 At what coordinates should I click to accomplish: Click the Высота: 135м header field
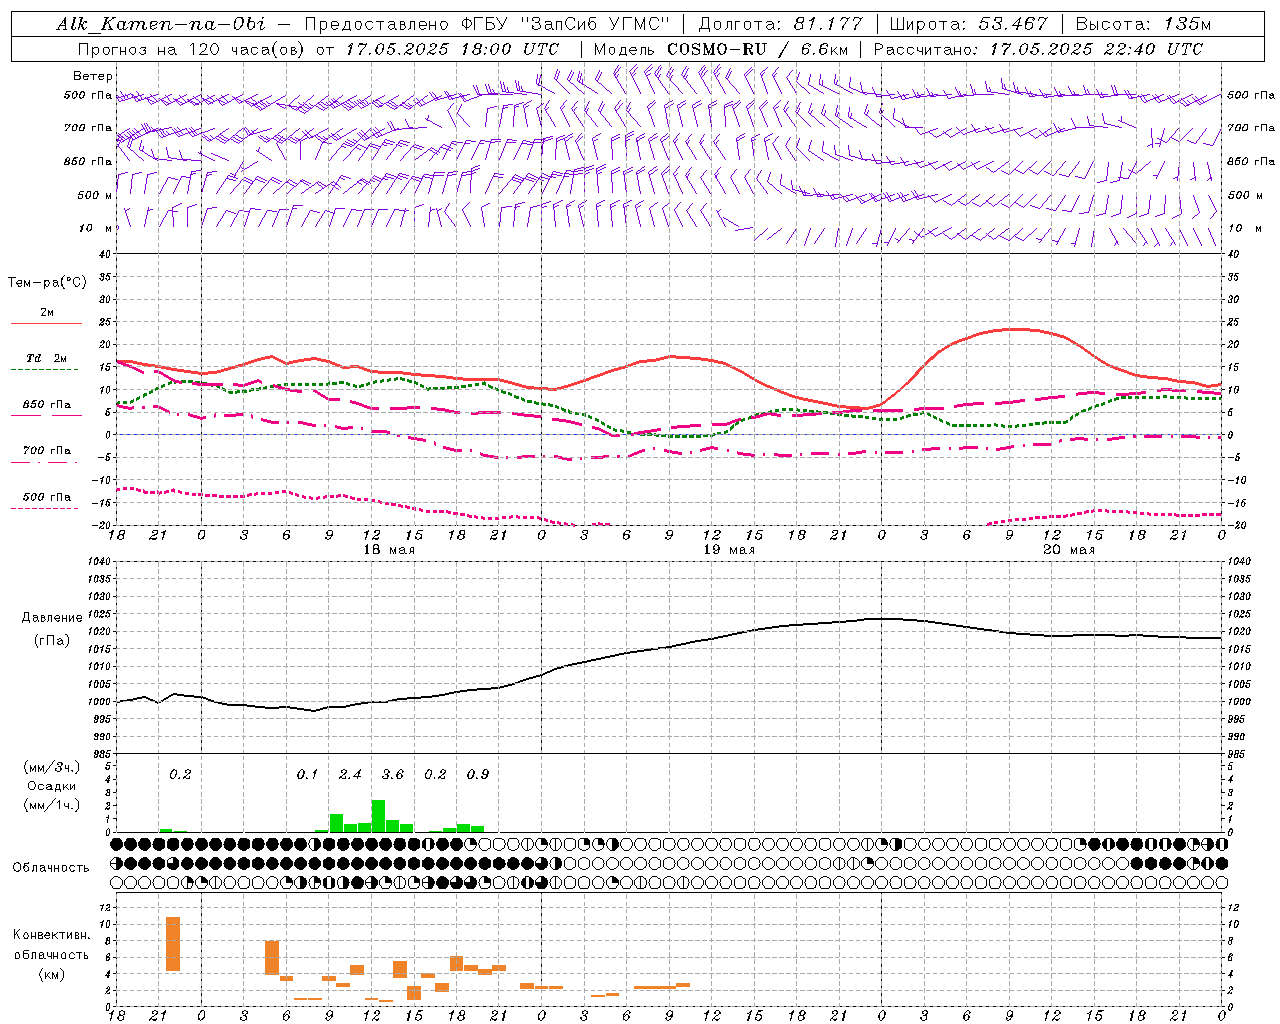pyautogui.click(x=1142, y=24)
